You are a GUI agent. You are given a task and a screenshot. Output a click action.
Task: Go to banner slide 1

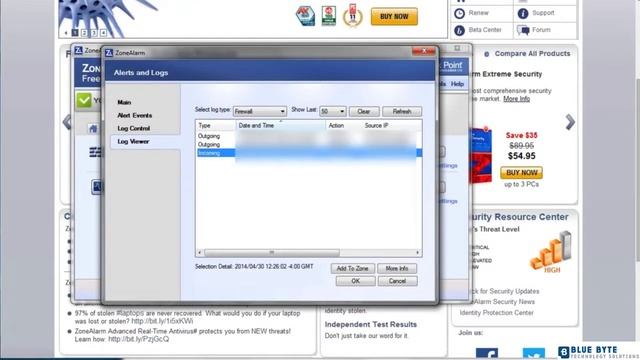pos(75,33)
